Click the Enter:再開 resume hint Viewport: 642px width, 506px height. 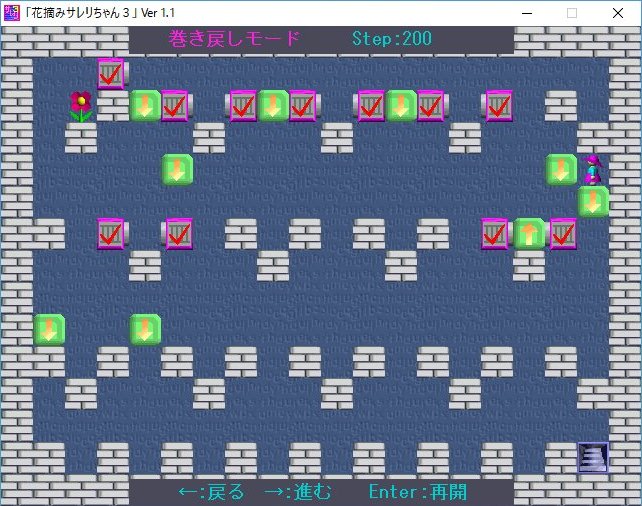coord(417,491)
